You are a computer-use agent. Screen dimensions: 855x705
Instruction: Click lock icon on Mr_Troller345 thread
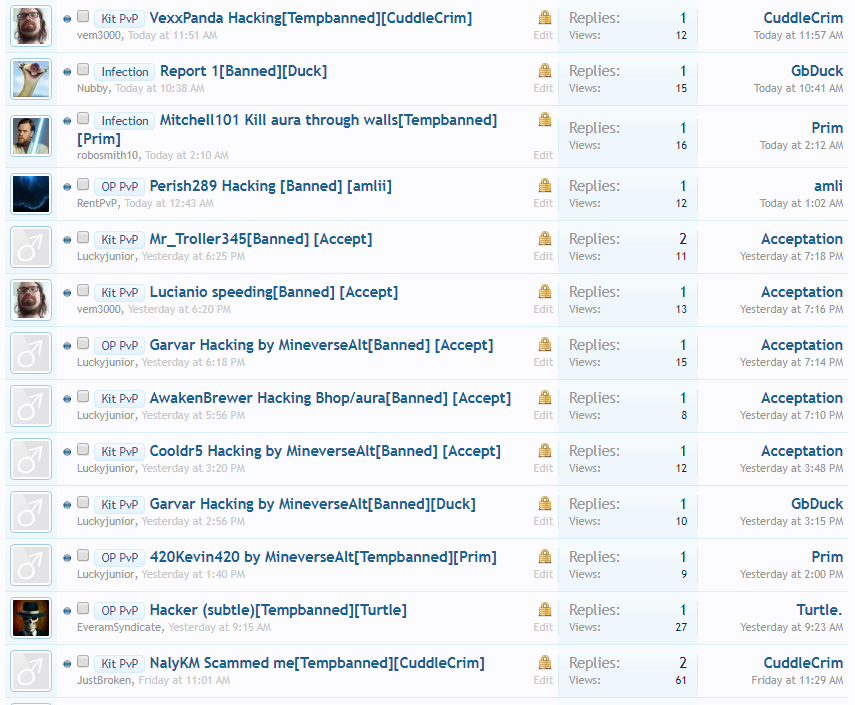click(x=545, y=238)
